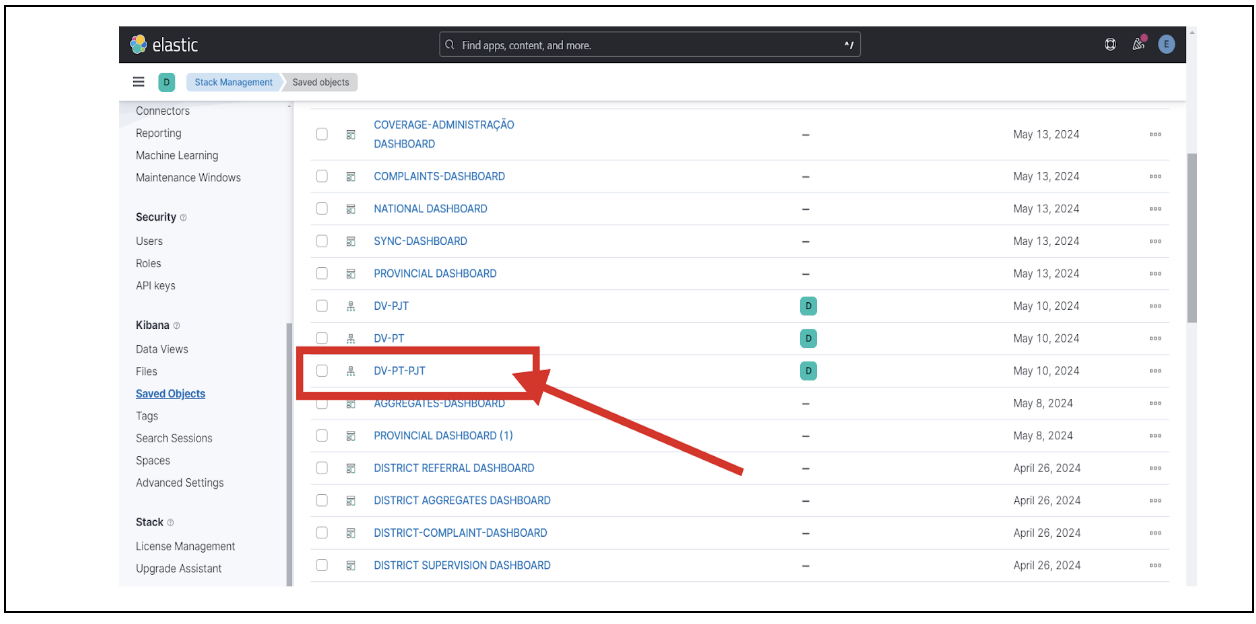Screen dimensions: 1256x624
Task: Open actions menu for DV-PJT
Action: (1155, 306)
